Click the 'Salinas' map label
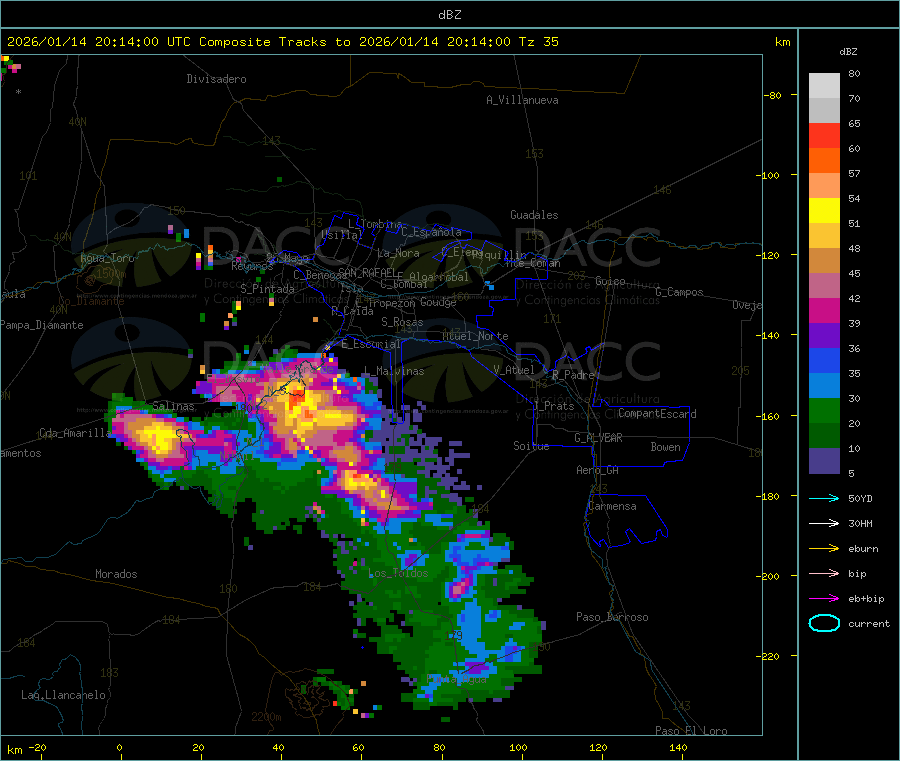 (x=173, y=406)
